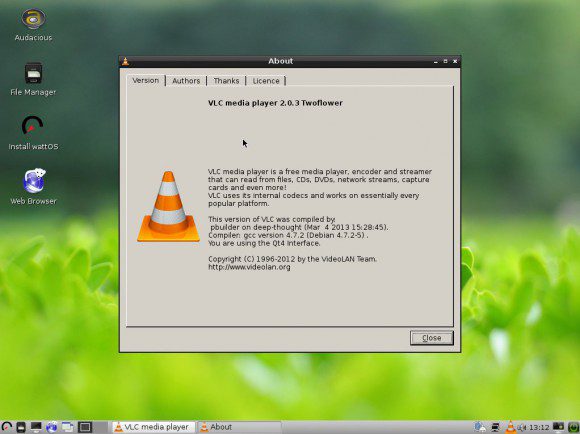
Task: Click the VLC cone in About title bar
Action: tap(125, 61)
